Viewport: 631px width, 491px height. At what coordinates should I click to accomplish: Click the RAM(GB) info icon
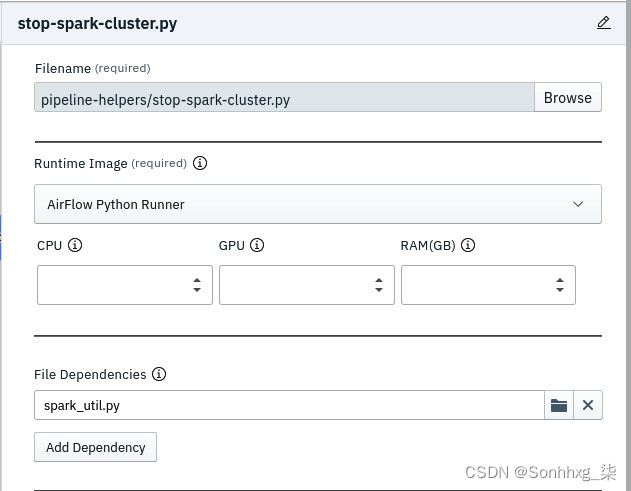(x=468, y=245)
